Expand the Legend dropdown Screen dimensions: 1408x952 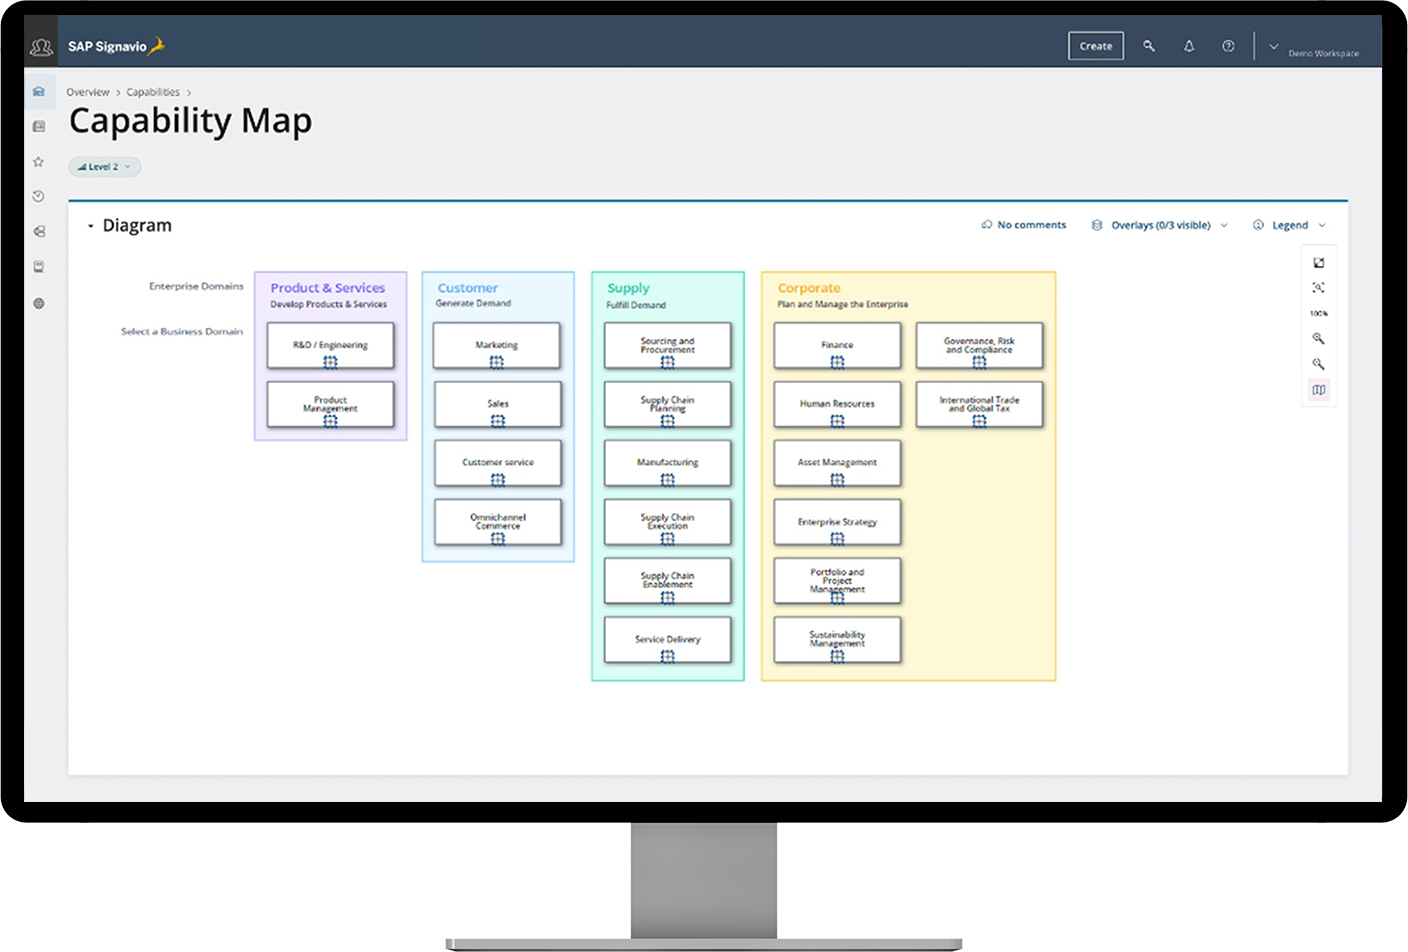pyautogui.click(x=1289, y=225)
